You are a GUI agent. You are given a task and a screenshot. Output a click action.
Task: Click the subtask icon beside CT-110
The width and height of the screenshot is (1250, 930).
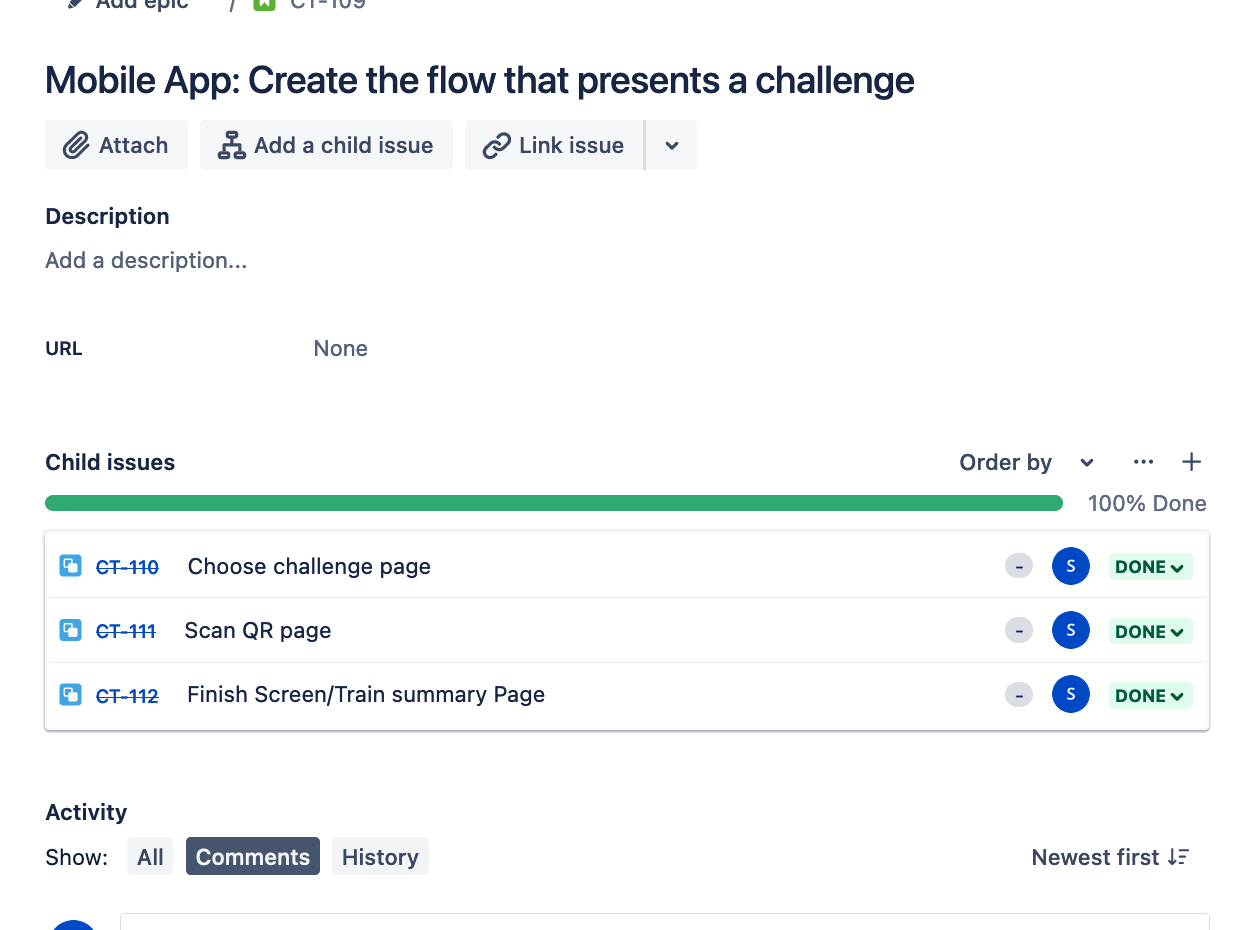(x=70, y=566)
